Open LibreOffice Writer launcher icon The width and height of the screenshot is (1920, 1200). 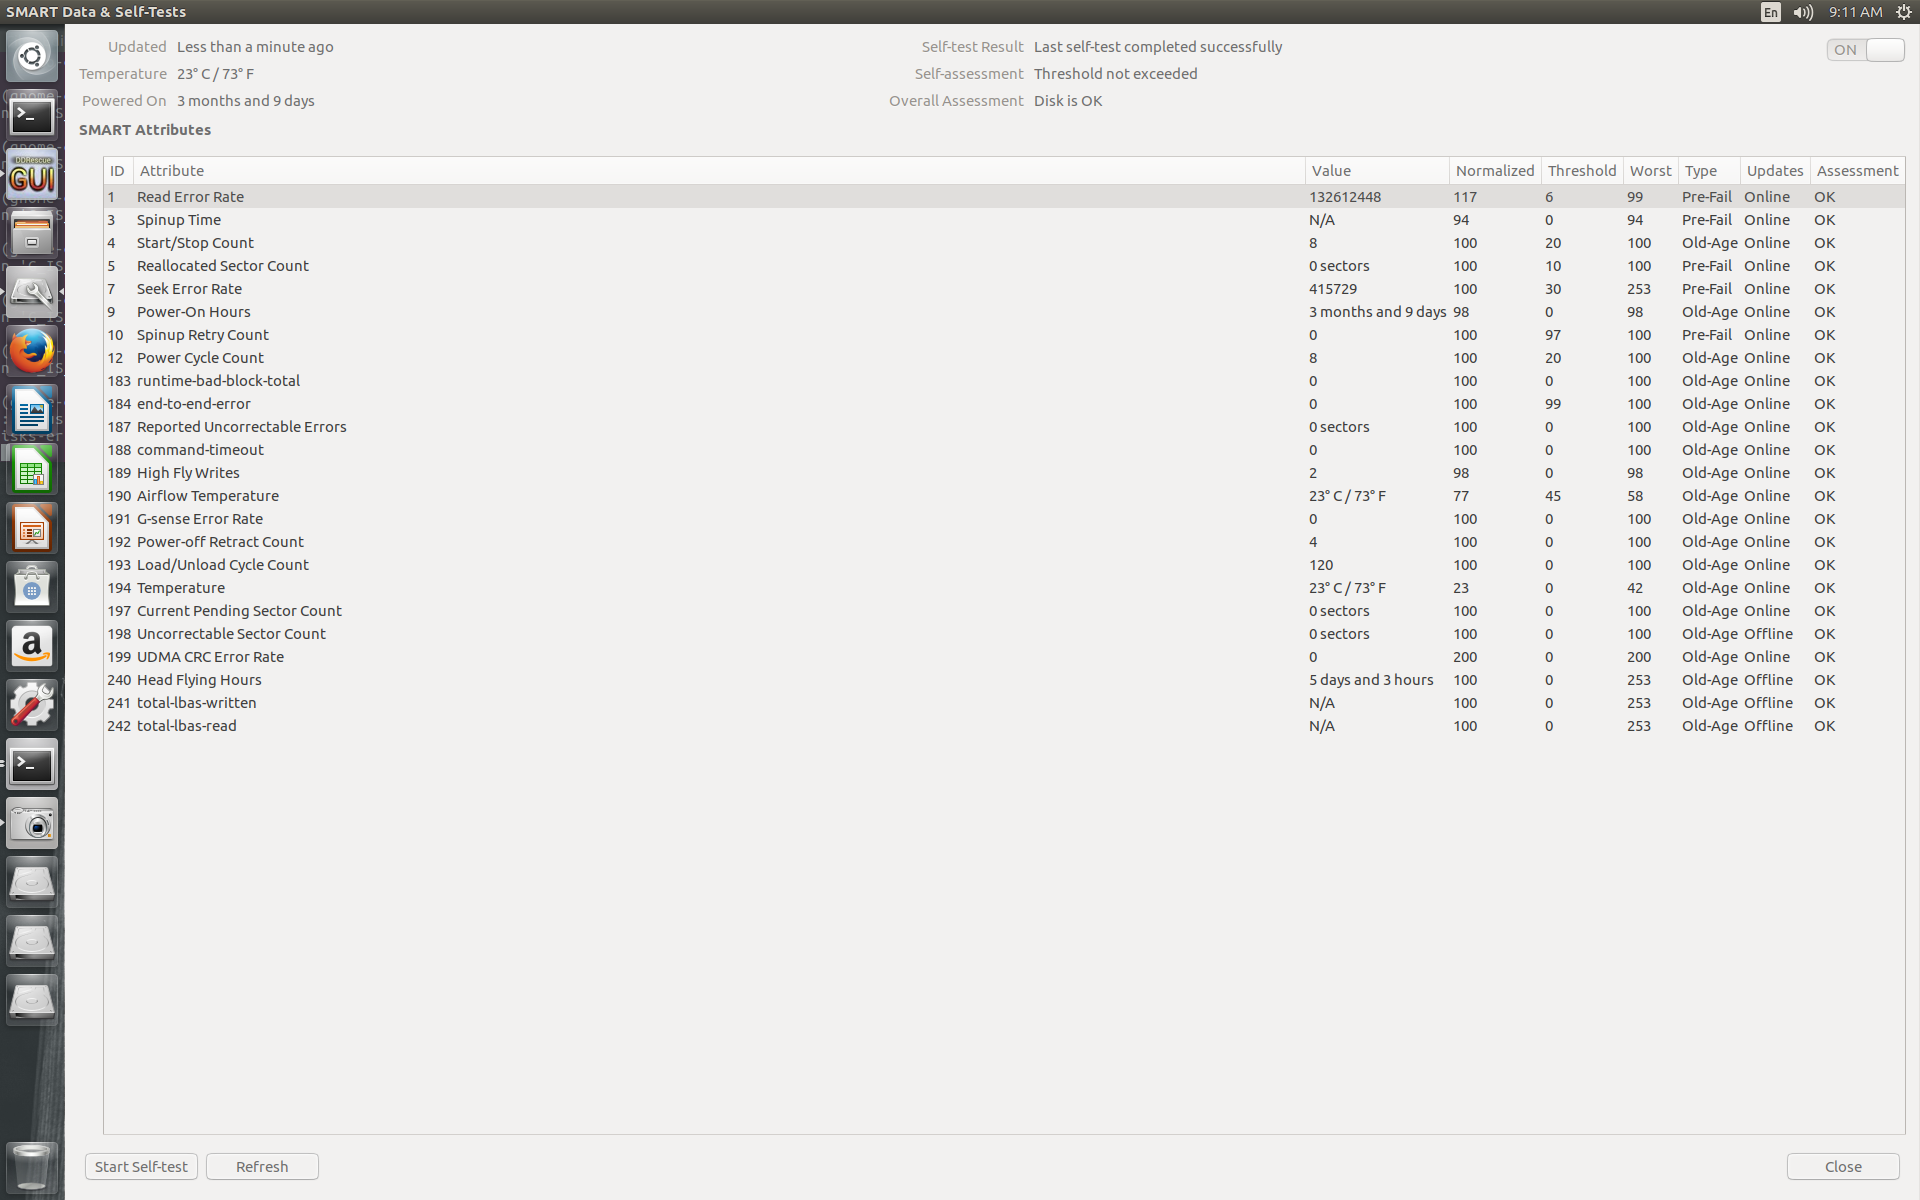pos(32,411)
